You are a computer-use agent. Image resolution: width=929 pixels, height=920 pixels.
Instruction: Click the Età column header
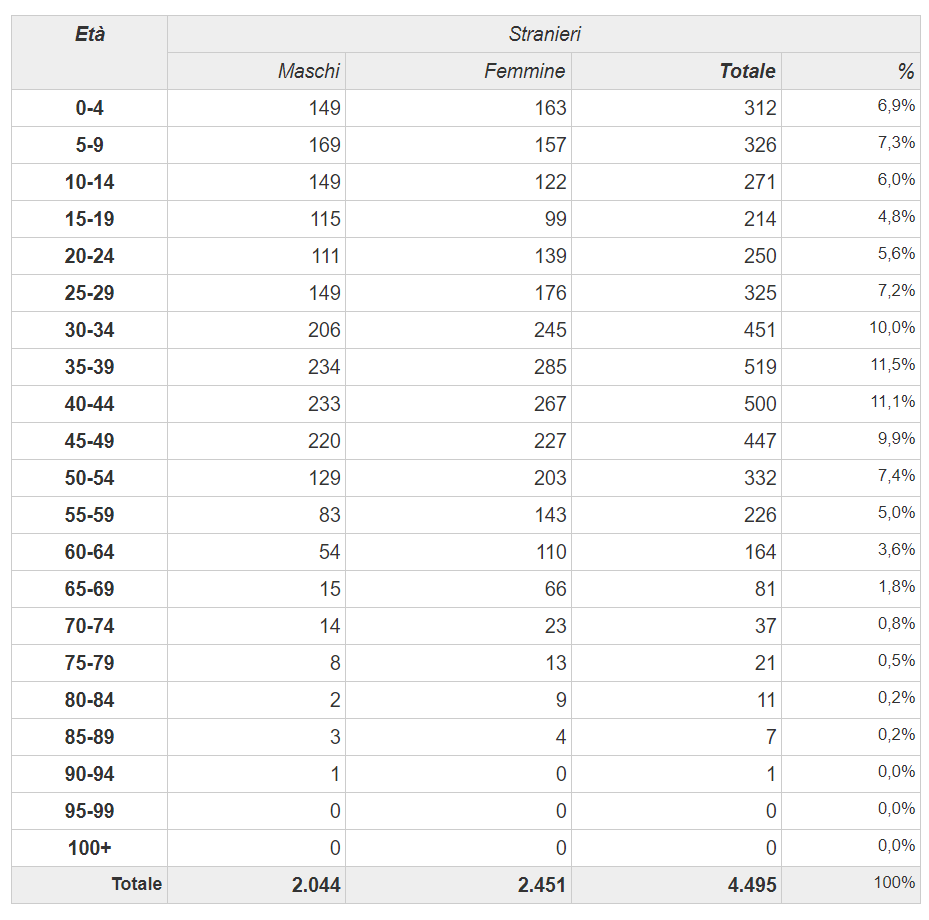click(90, 34)
